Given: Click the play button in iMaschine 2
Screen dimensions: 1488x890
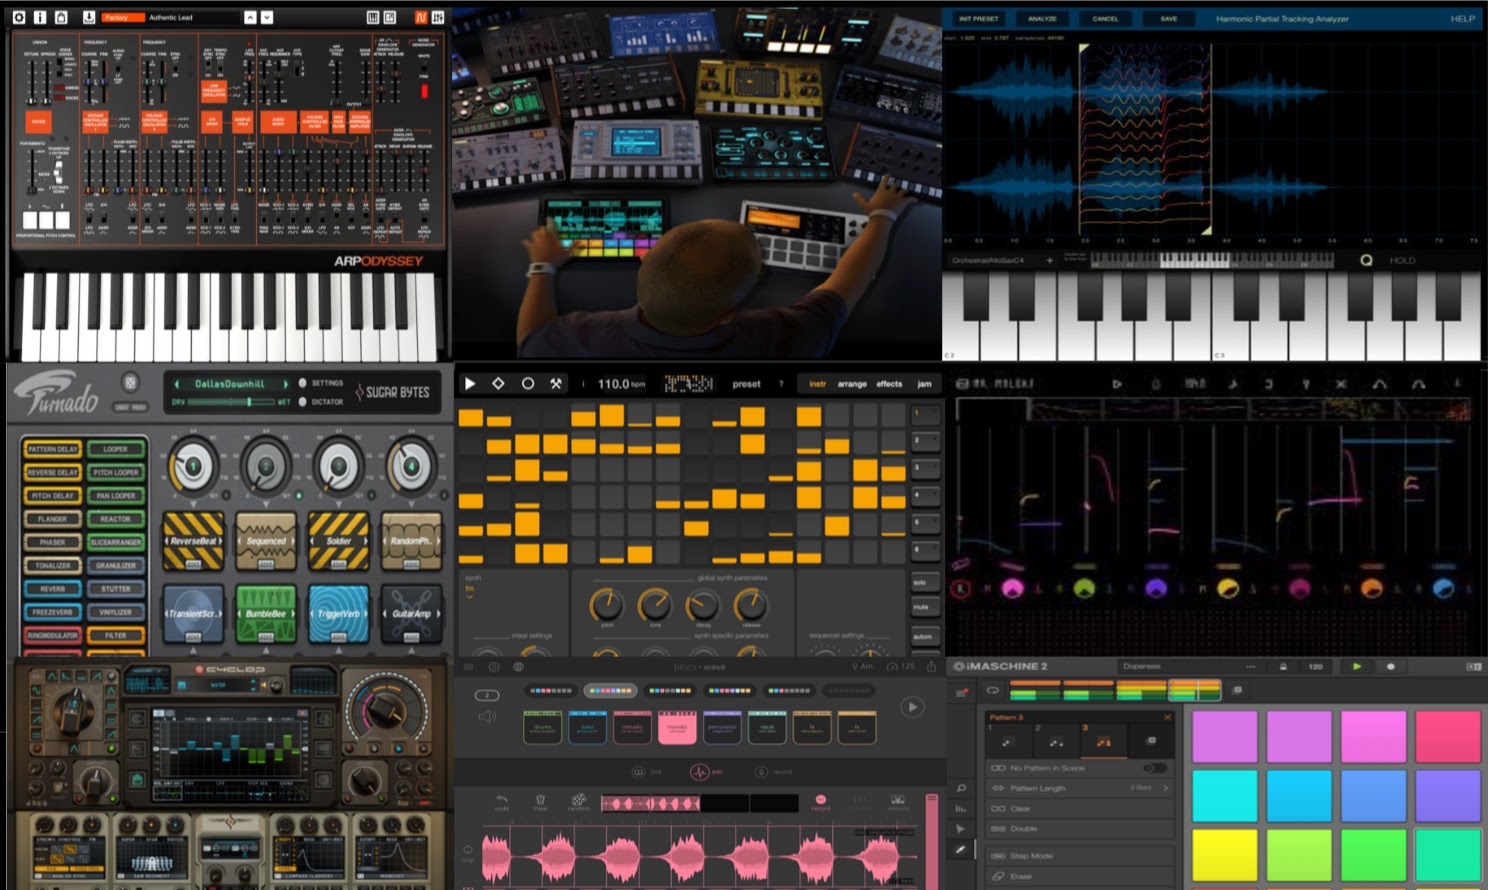Looking at the screenshot, I should click(1356, 666).
